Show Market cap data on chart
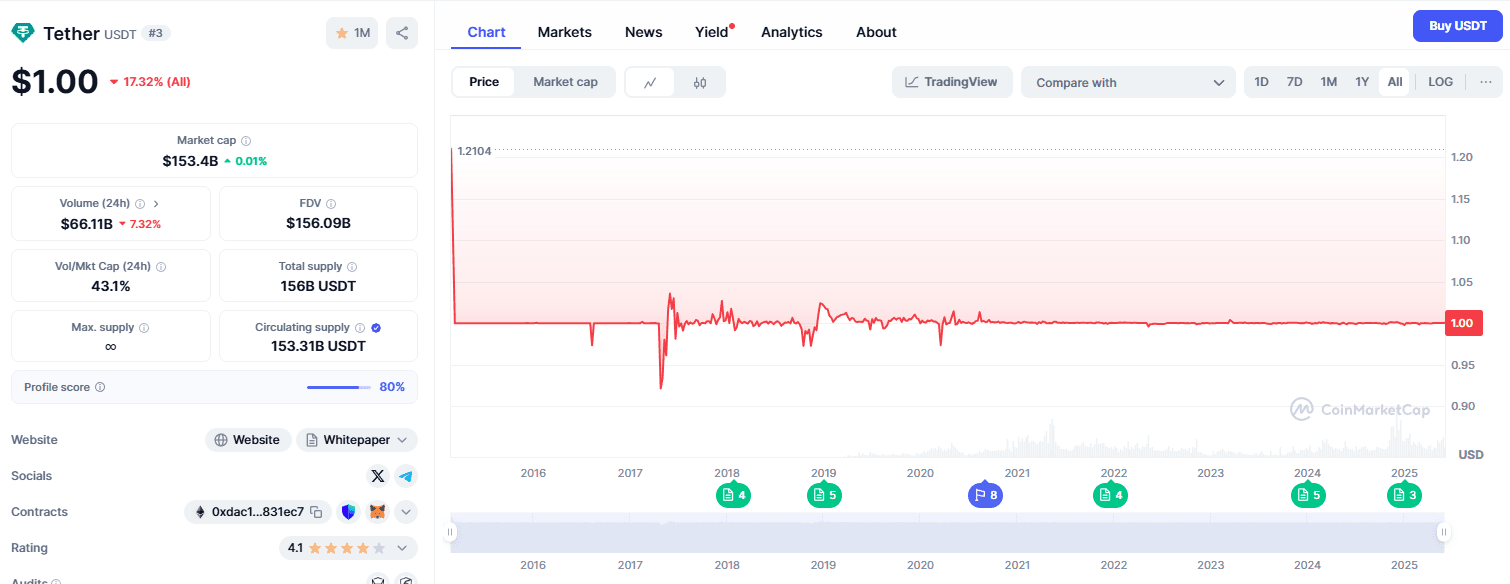 click(565, 82)
